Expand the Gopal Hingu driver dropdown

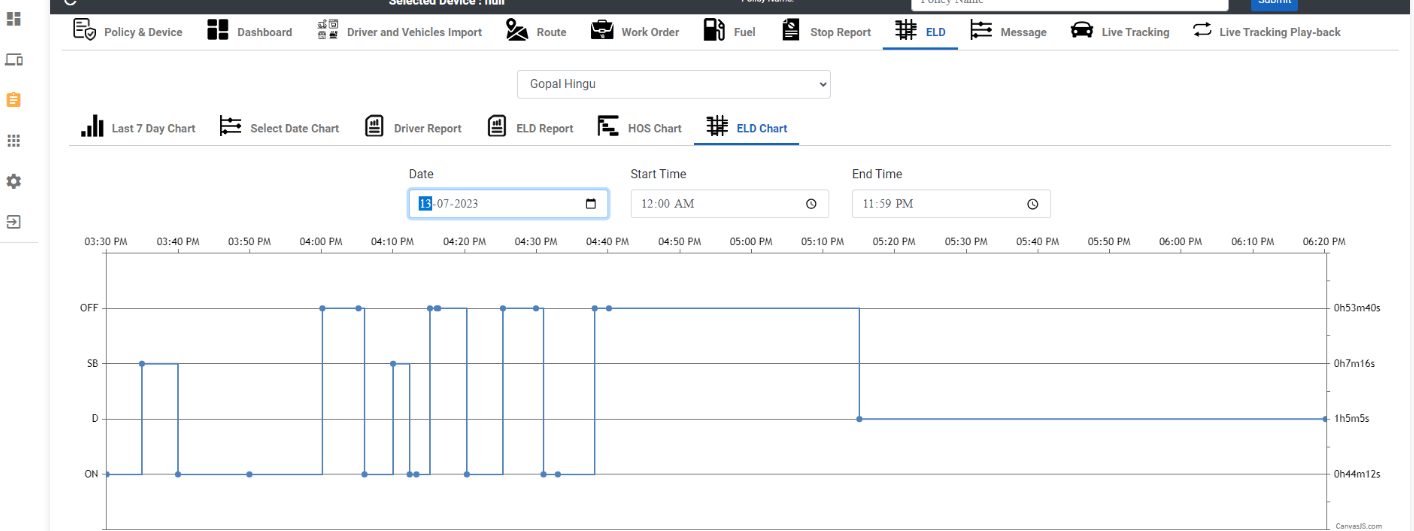(x=674, y=84)
